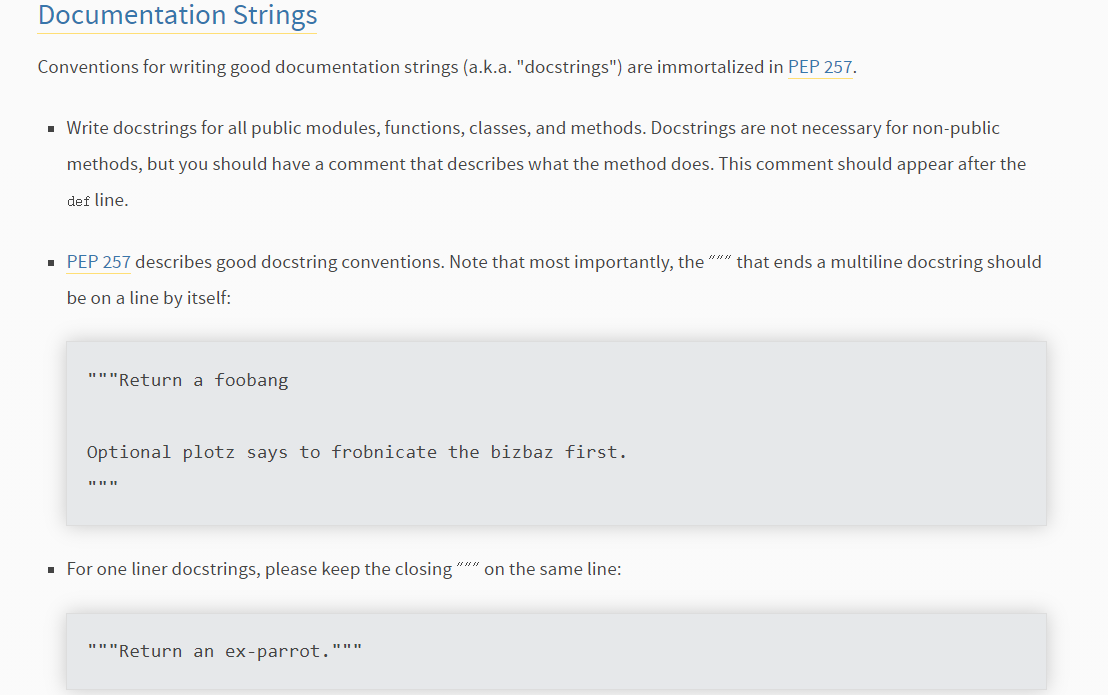Viewport: 1108px width, 695px height.
Task: Click italic triple quotes after "keep the closing"
Action: pyautogui.click(x=468, y=566)
